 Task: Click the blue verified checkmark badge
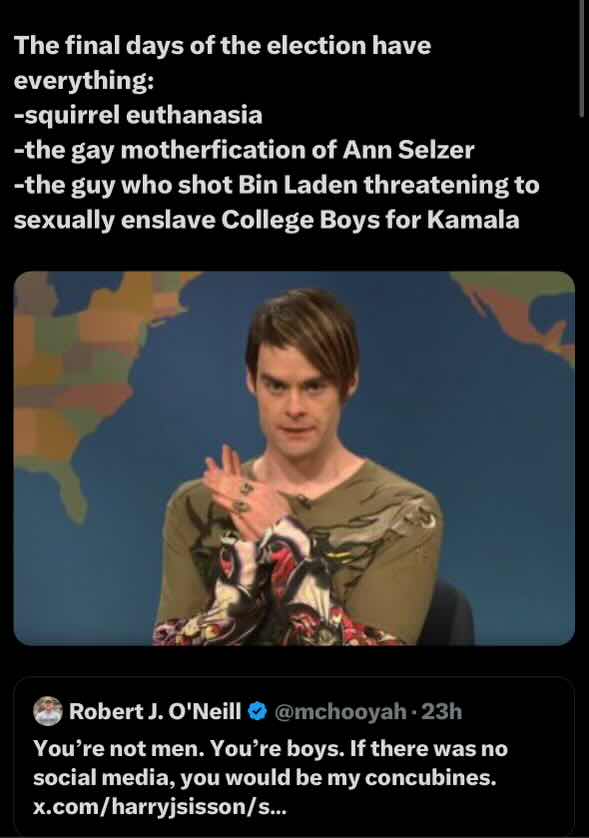click(258, 711)
